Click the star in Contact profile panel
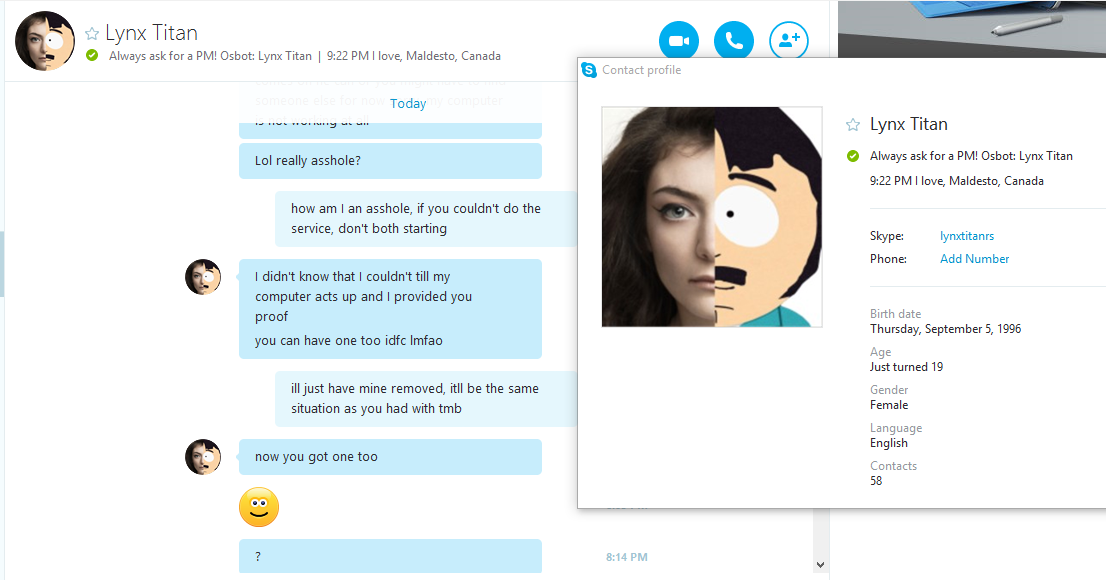Viewport: 1106px width, 580px height. tap(853, 125)
